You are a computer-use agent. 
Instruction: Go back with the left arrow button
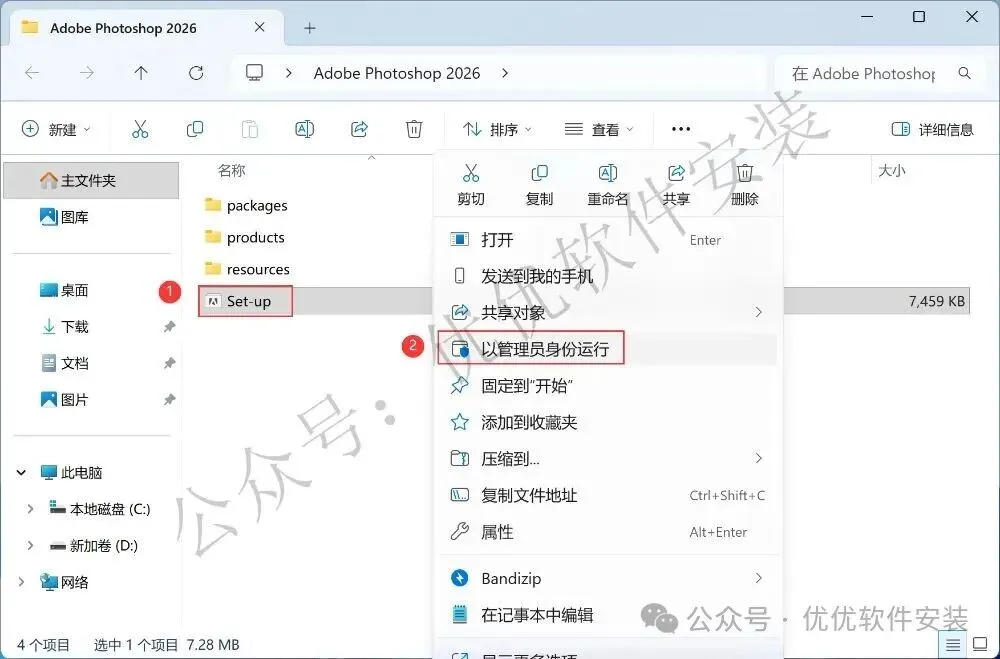(x=32, y=73)
